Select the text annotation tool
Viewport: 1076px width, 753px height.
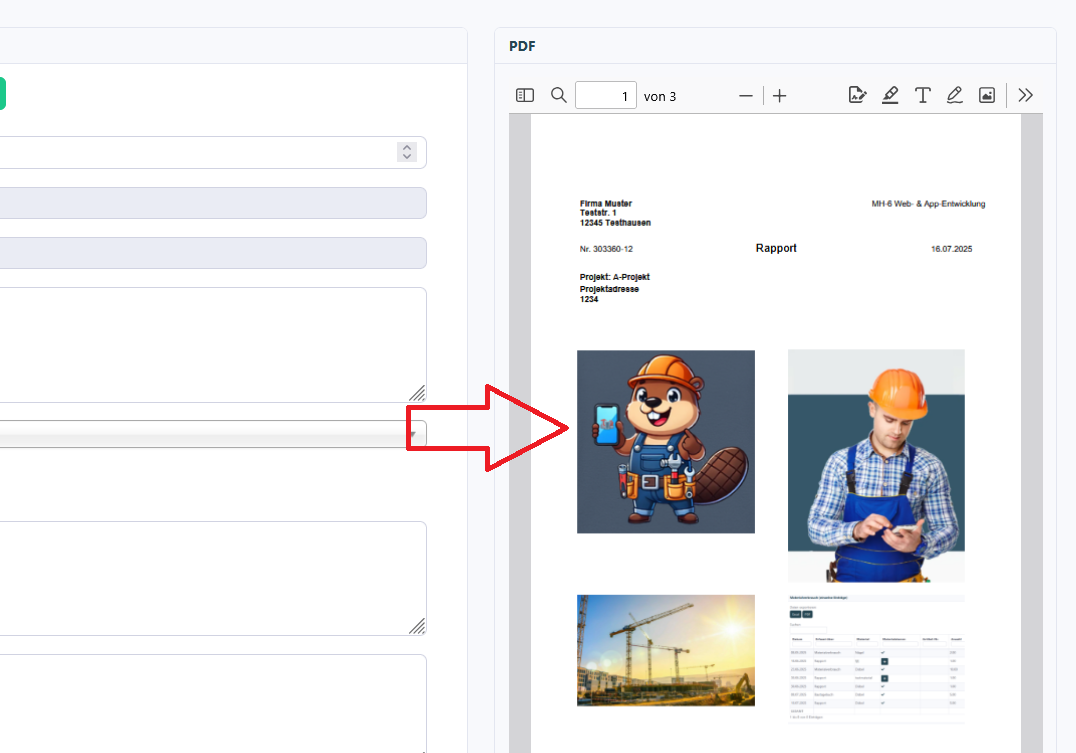pyautogui.click(x=923, y=95)
